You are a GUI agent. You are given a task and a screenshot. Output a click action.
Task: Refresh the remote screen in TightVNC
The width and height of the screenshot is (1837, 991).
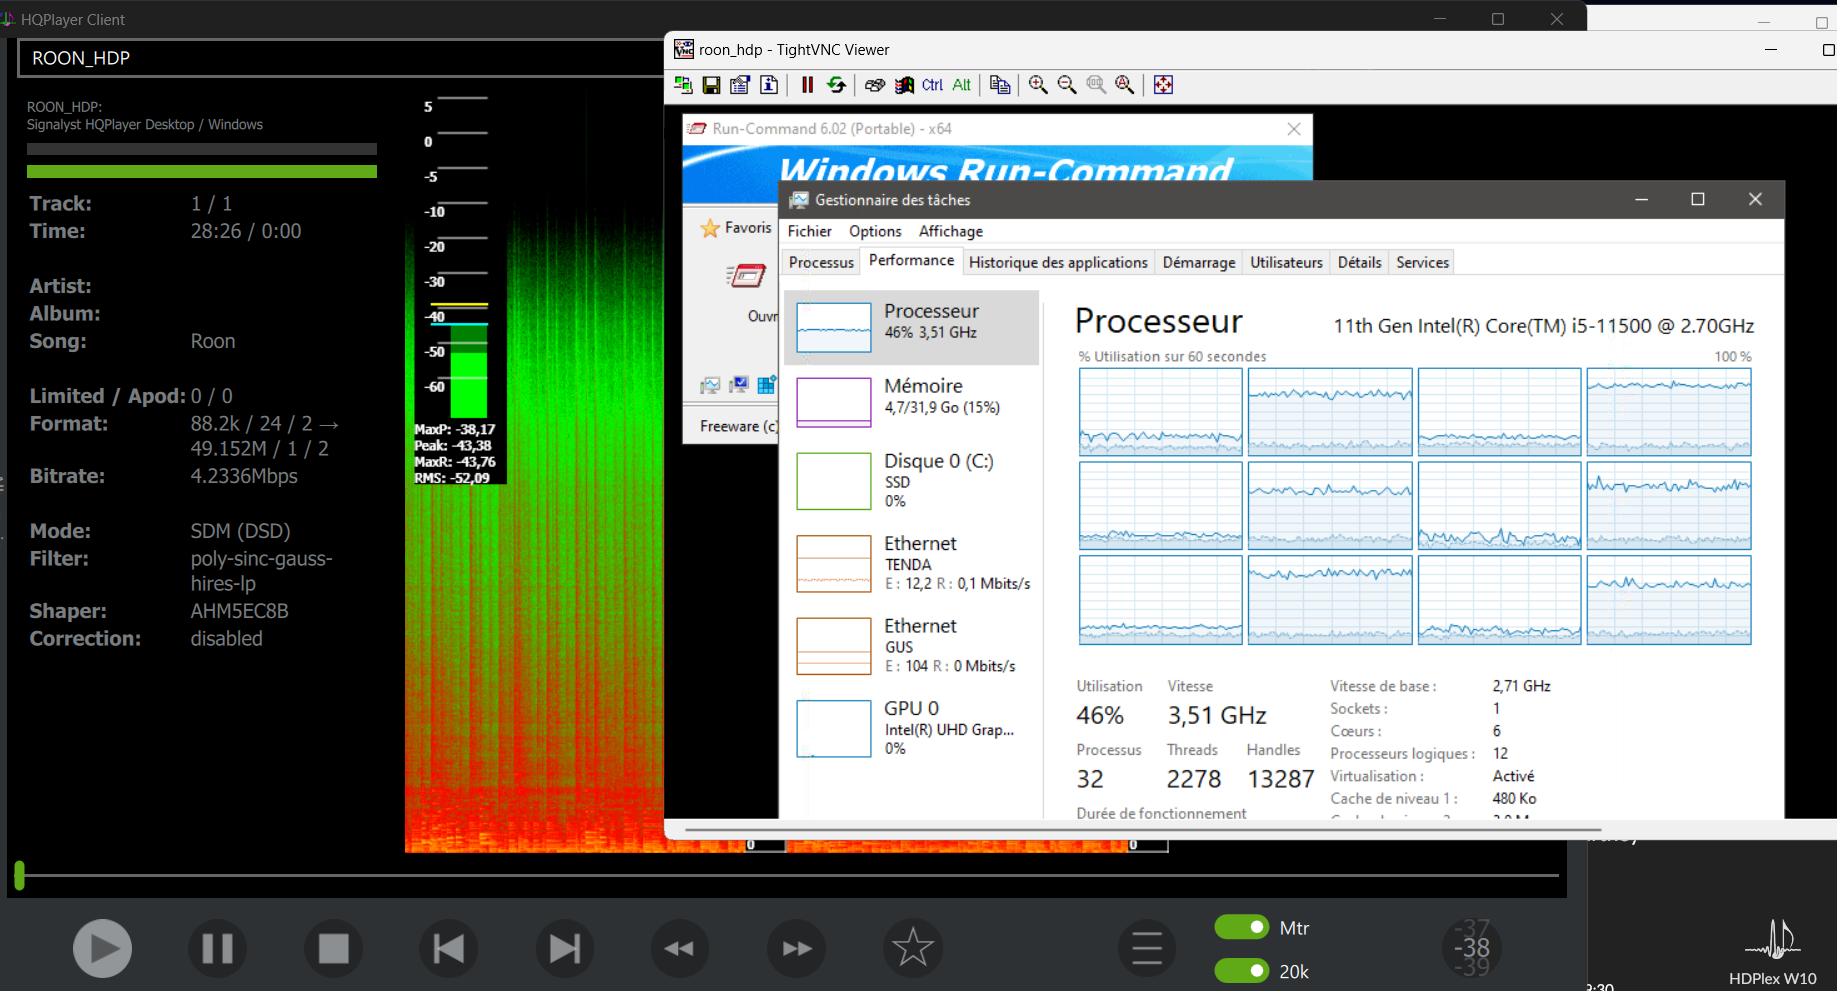pos(836,85)
